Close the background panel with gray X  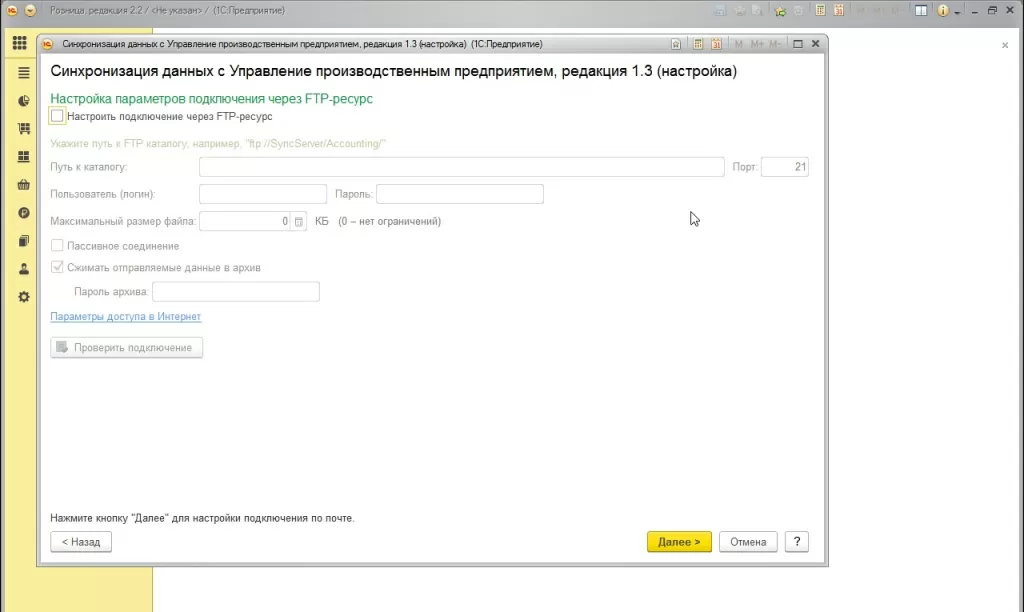(x=1005, y=45)
